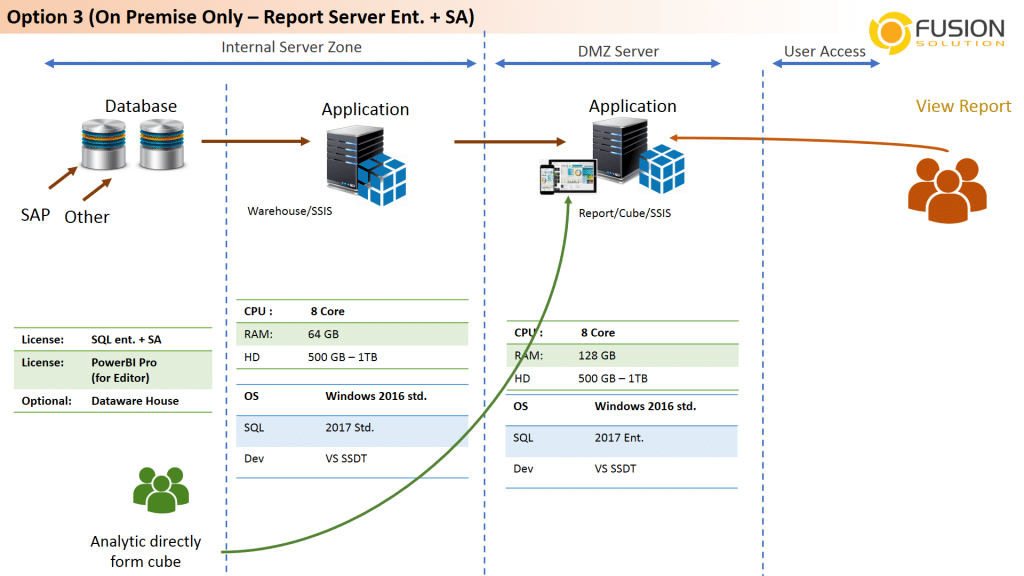
Task: Click the 128 GB RAM value
Action: 597,356
